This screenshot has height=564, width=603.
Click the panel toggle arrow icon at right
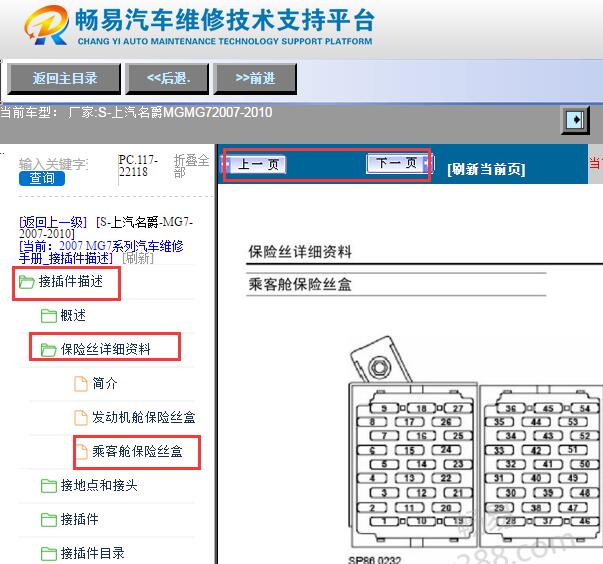coord(575,120)
